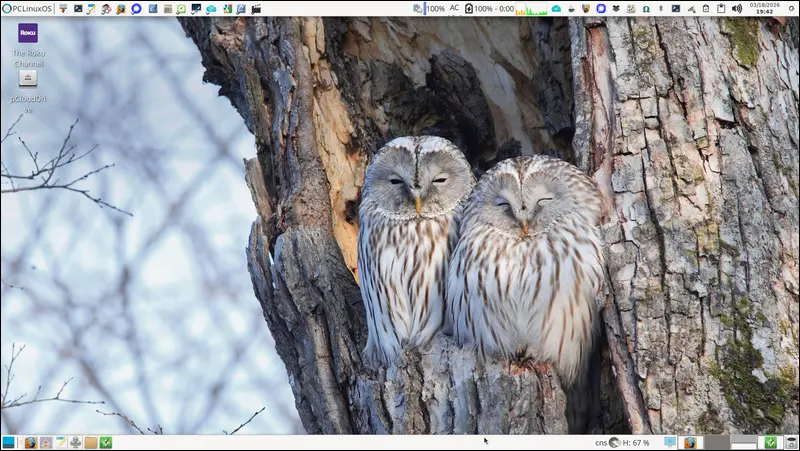Viewport: 800px width, 451px height.
Task: Open the pCloud launcher in top-left panel
Action: pos(211,9)
